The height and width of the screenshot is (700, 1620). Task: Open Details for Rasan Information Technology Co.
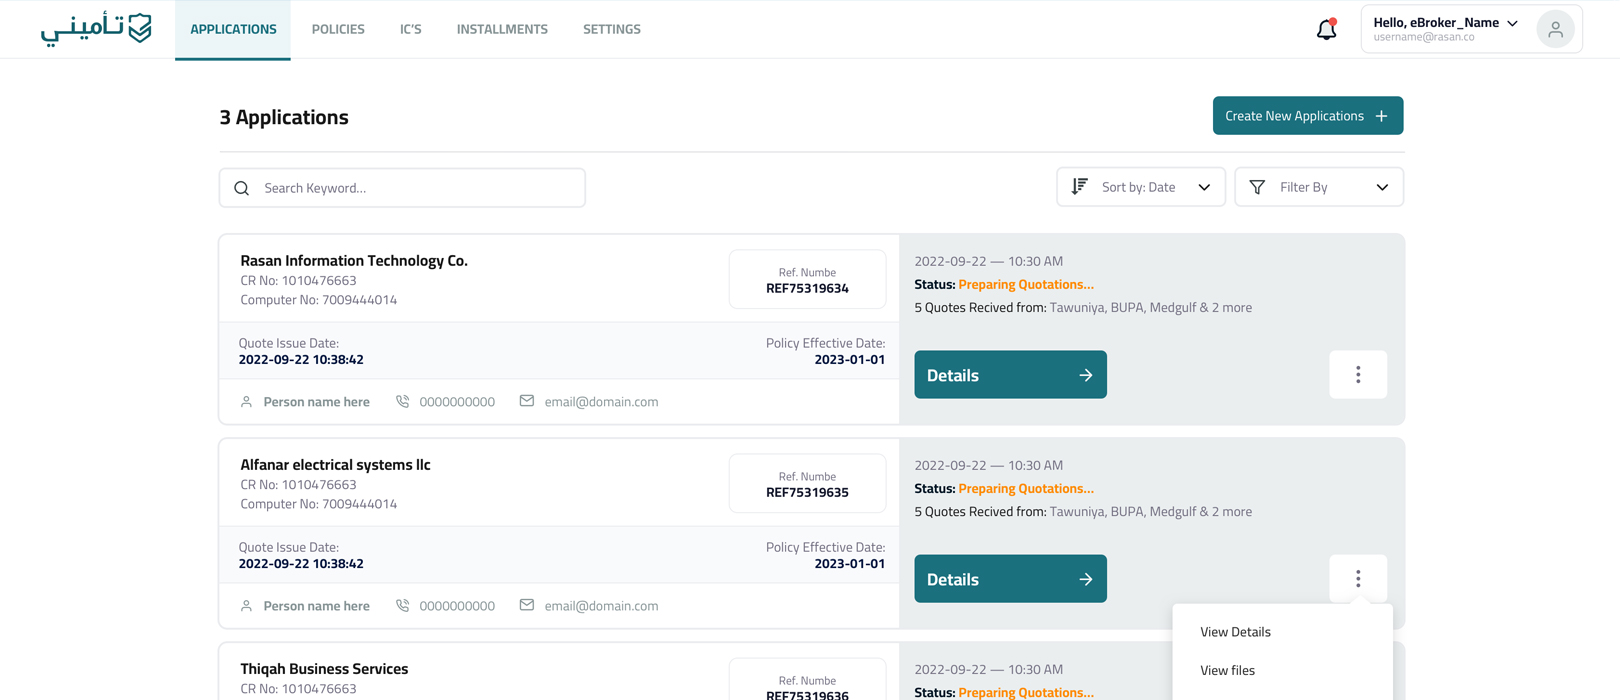pos(1010,375)
